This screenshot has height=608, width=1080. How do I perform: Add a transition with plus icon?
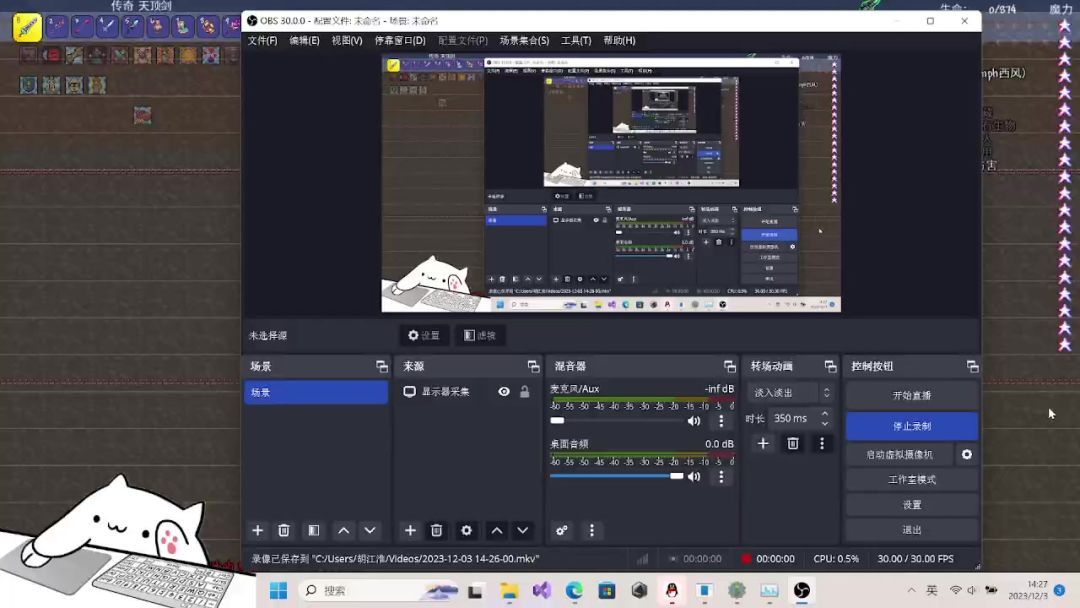tap(763, 443)
